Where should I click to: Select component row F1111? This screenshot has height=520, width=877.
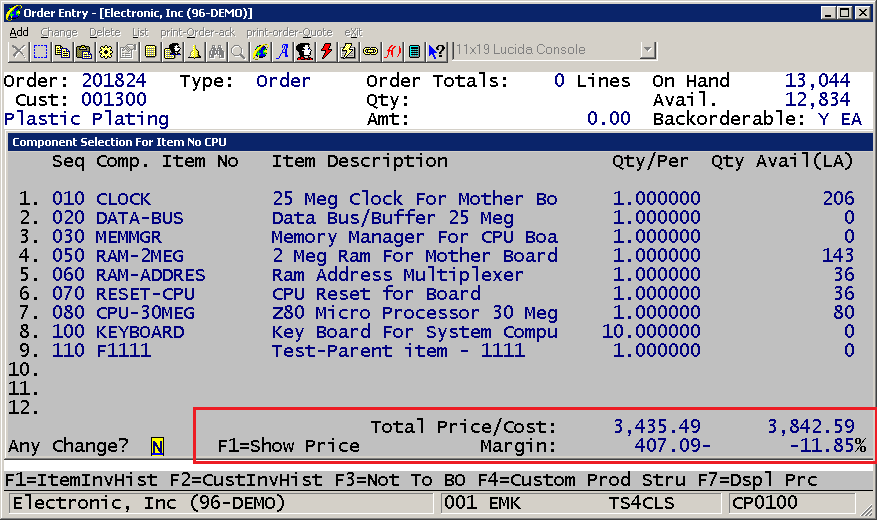pyautogui.click(x=436, y=351)
